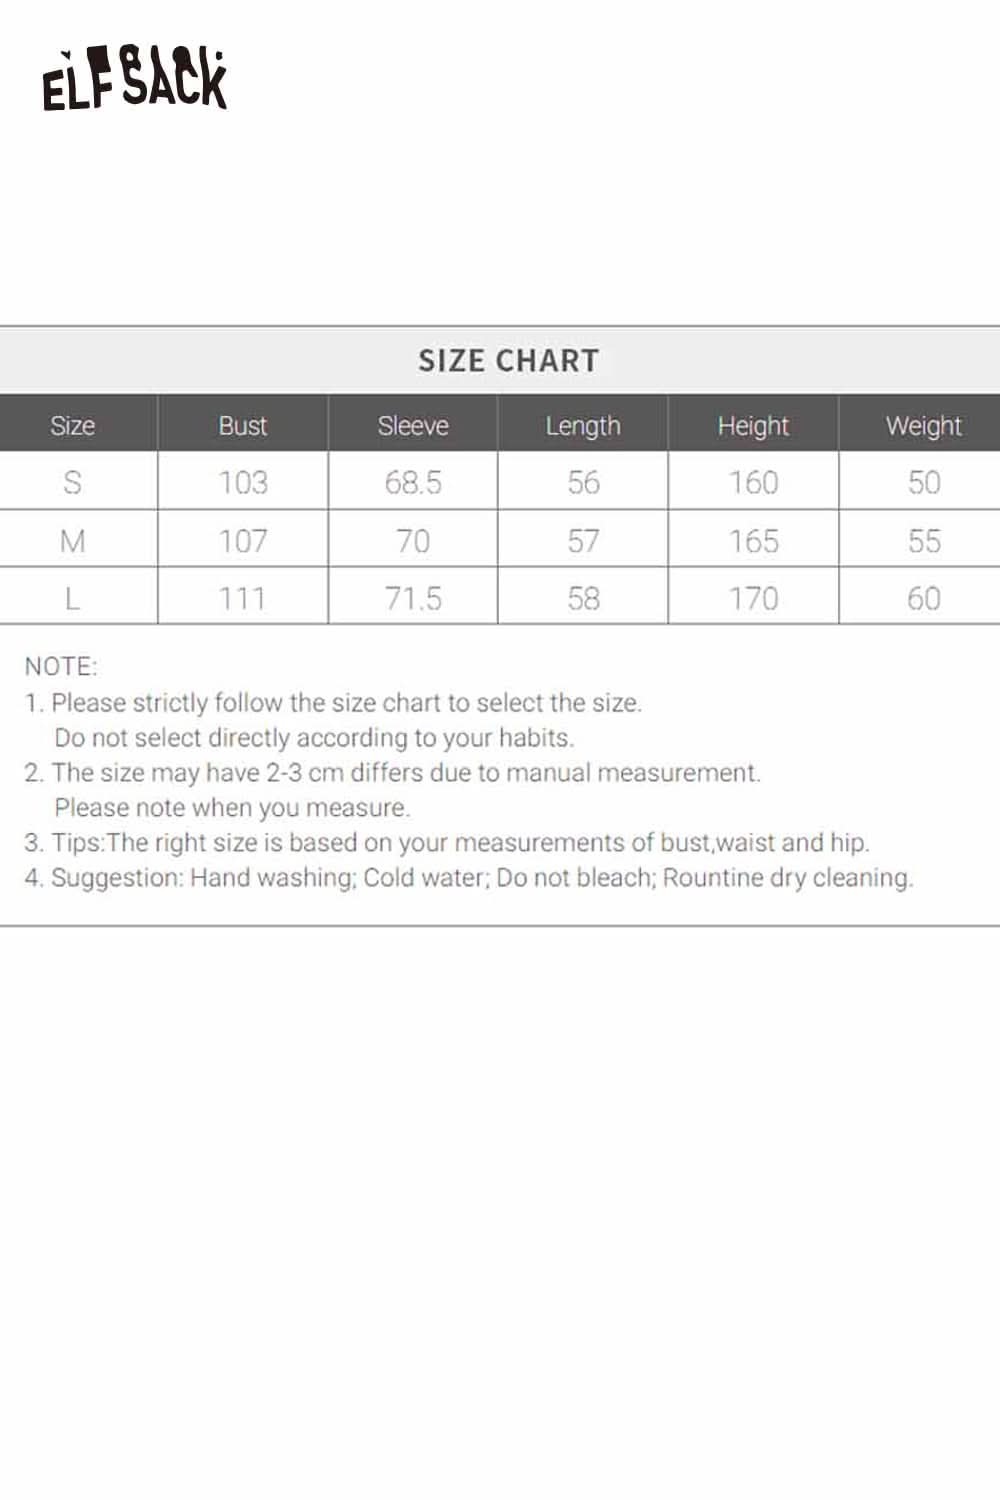1000x1500 pixels.
Task: Select the S size row label
Action: (72, 483)
